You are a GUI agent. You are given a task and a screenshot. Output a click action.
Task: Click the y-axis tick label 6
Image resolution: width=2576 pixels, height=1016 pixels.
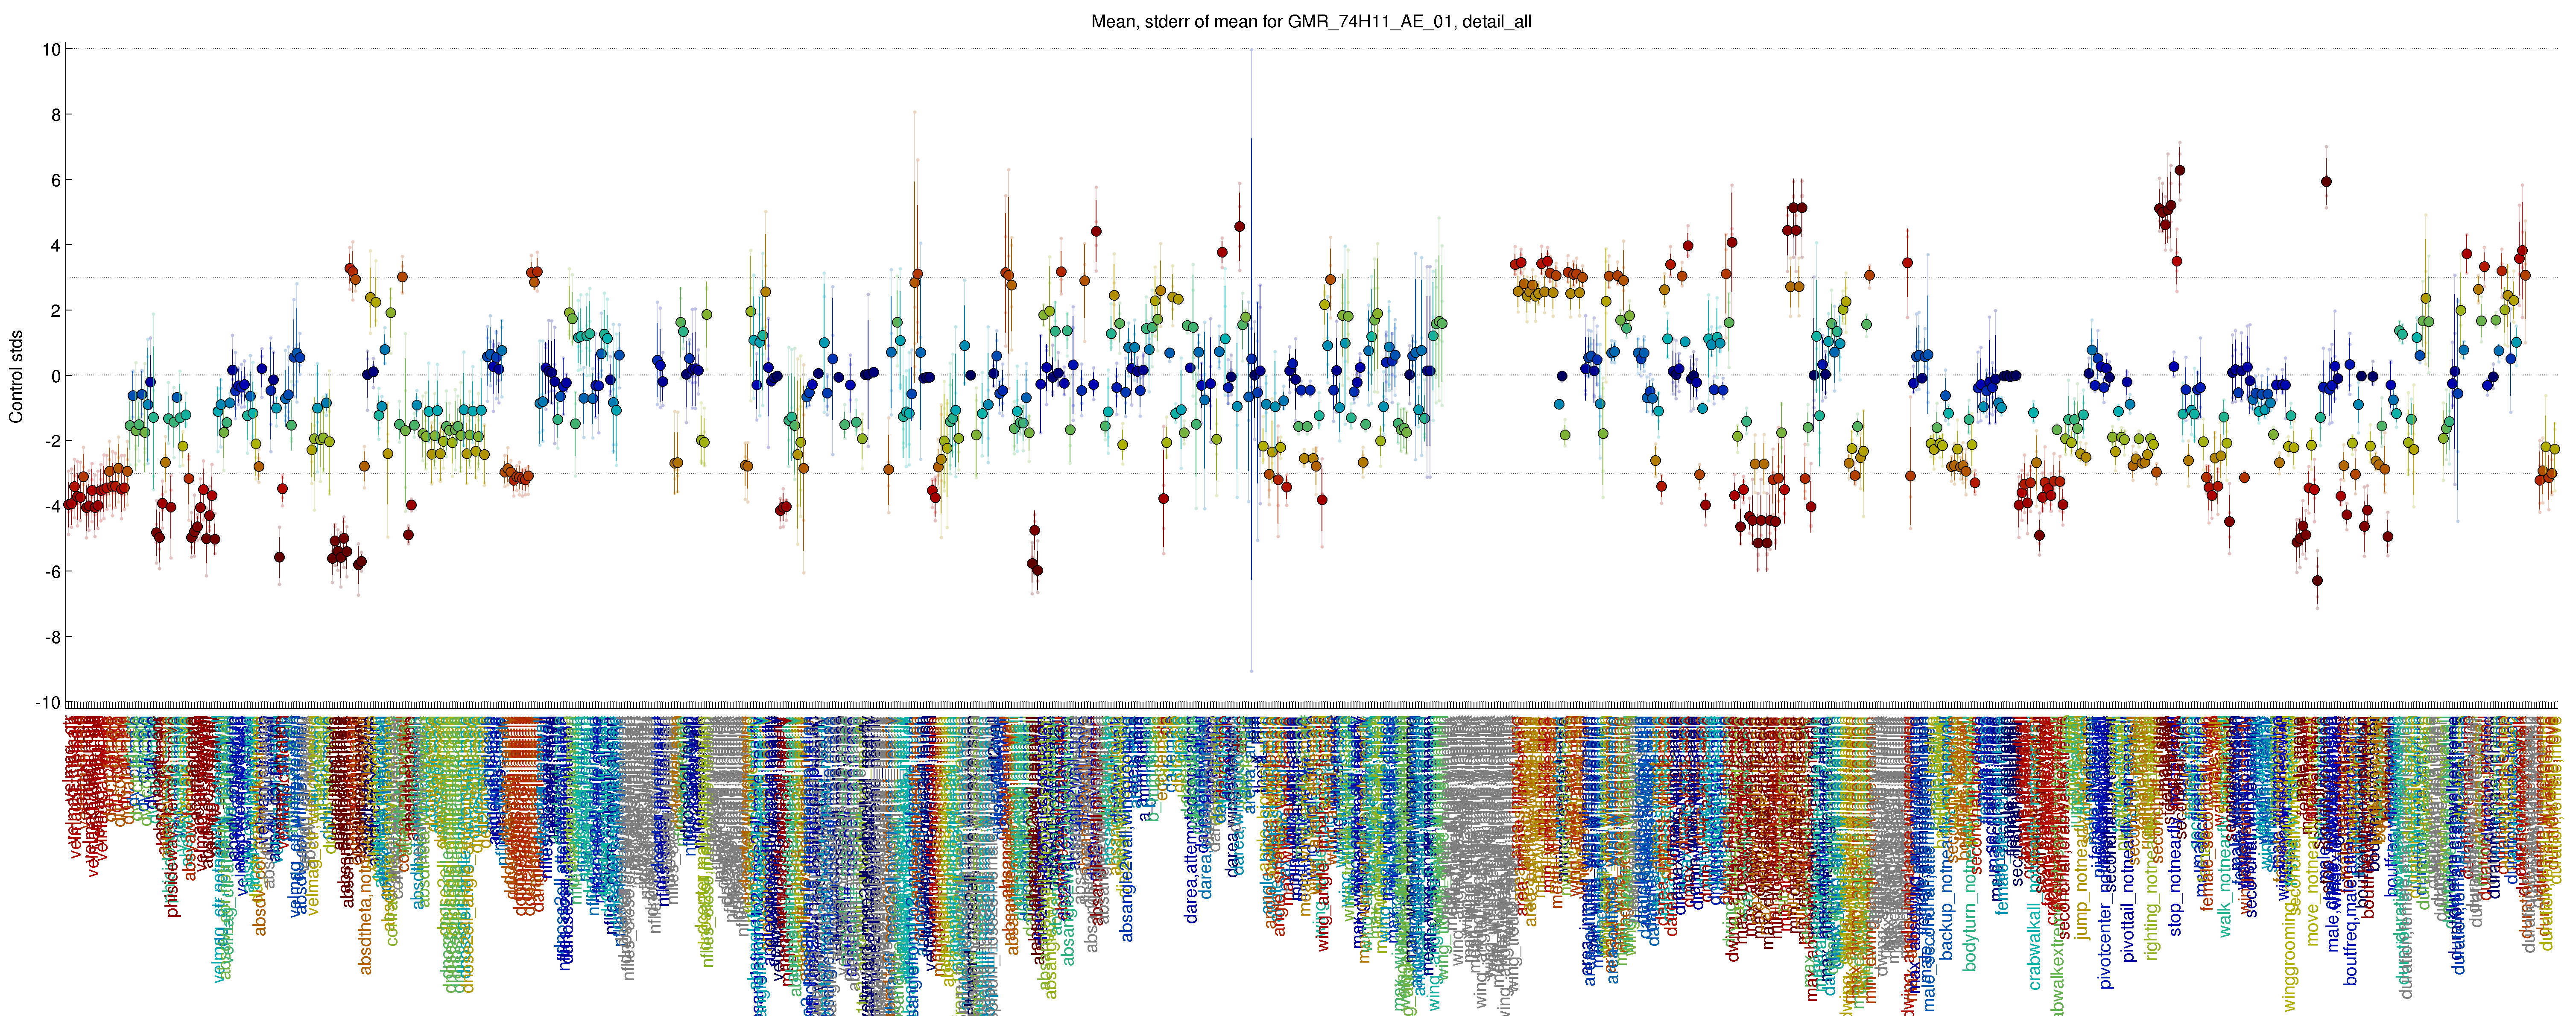56,180
